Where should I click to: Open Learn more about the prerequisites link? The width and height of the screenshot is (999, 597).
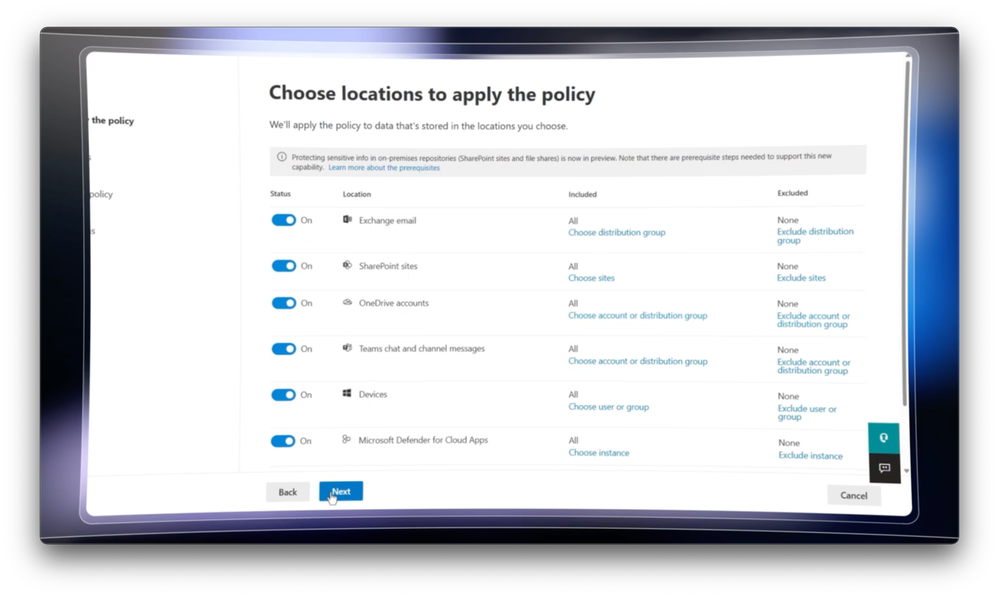[x=384, y=168]
